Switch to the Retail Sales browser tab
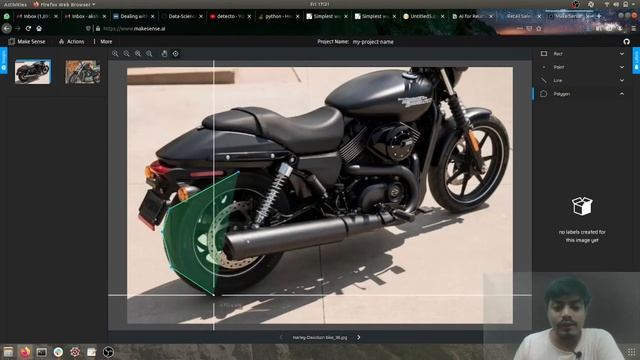640x360 pixels. pyautogui.click(x=520, y=16)
